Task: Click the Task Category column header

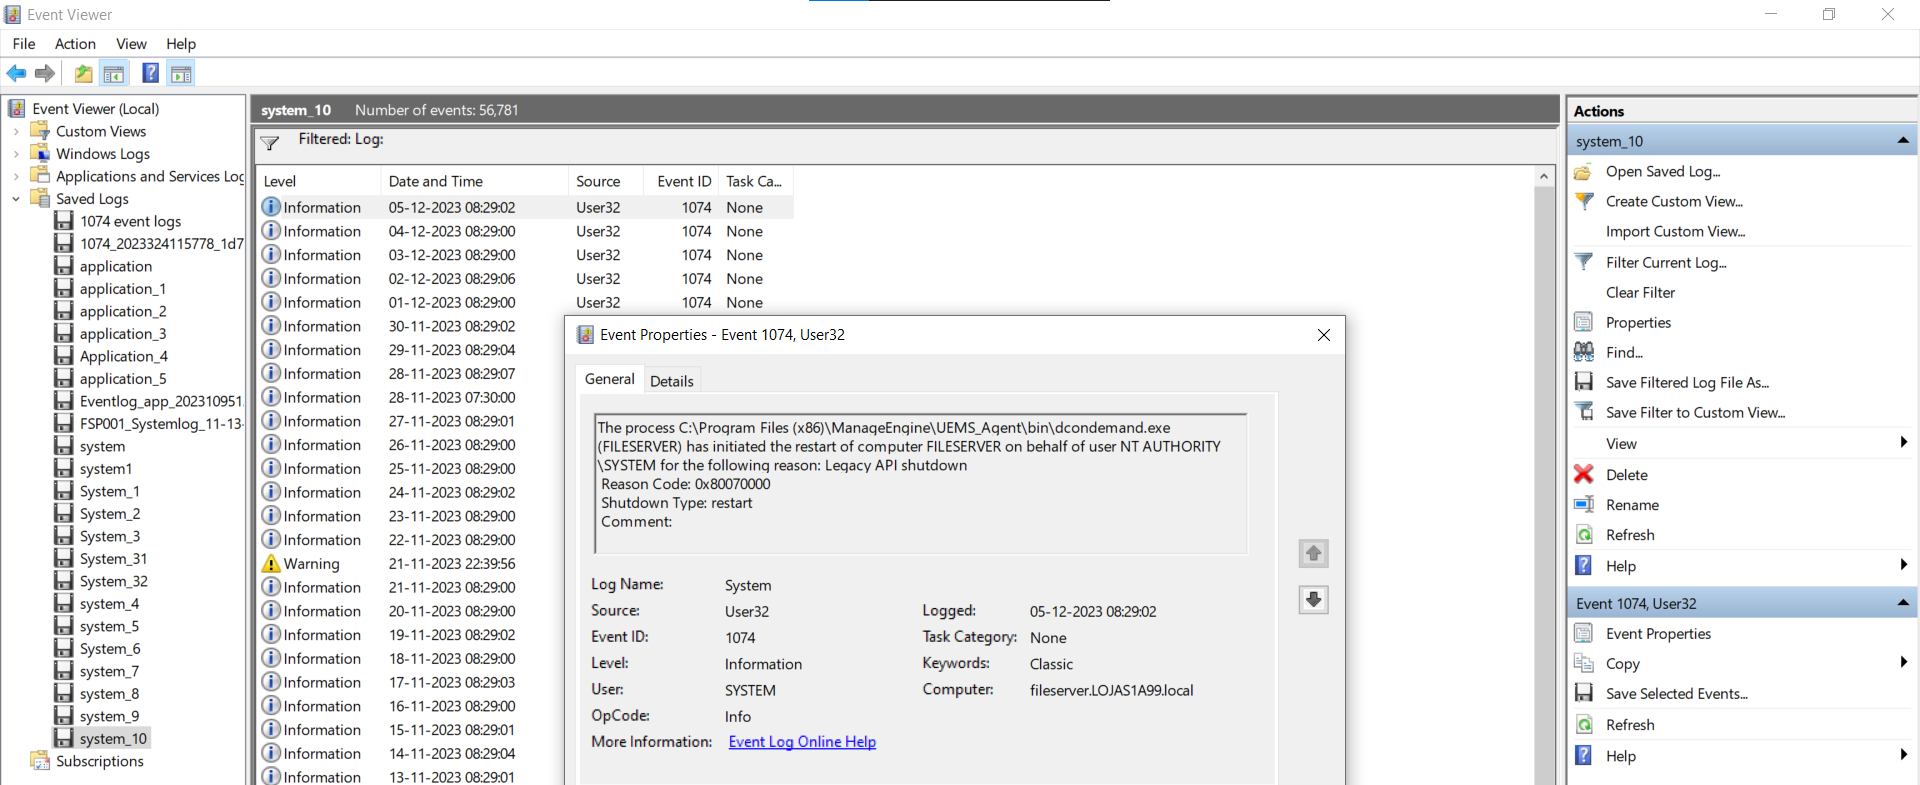Action: 755,181
